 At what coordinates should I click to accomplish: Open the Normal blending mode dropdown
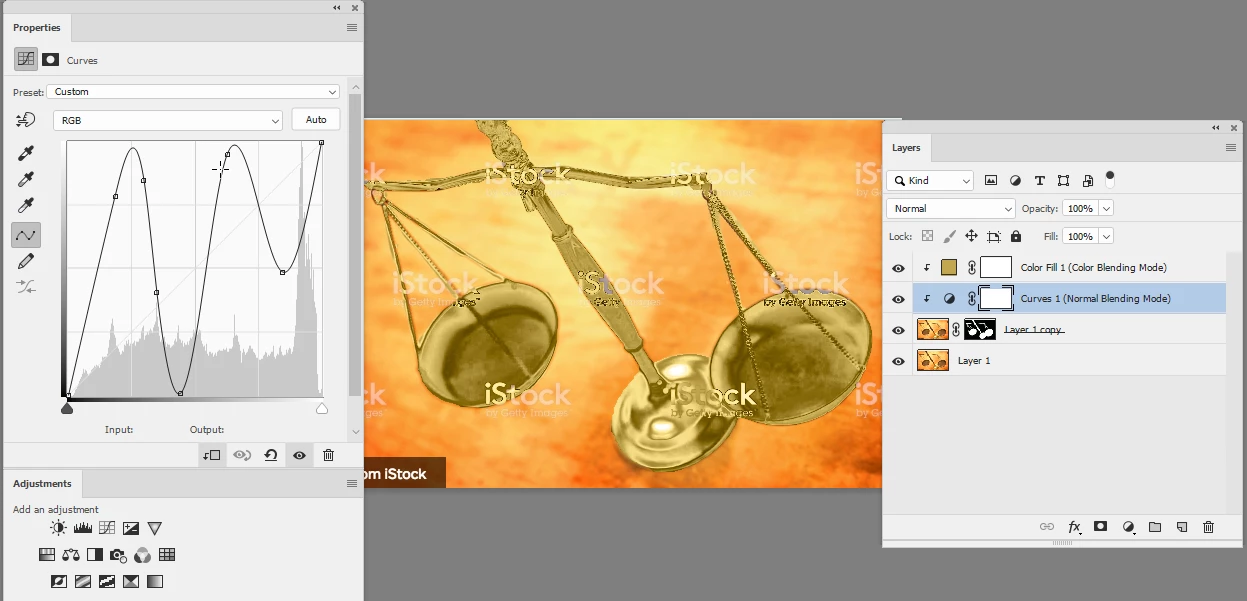point(951,209)
